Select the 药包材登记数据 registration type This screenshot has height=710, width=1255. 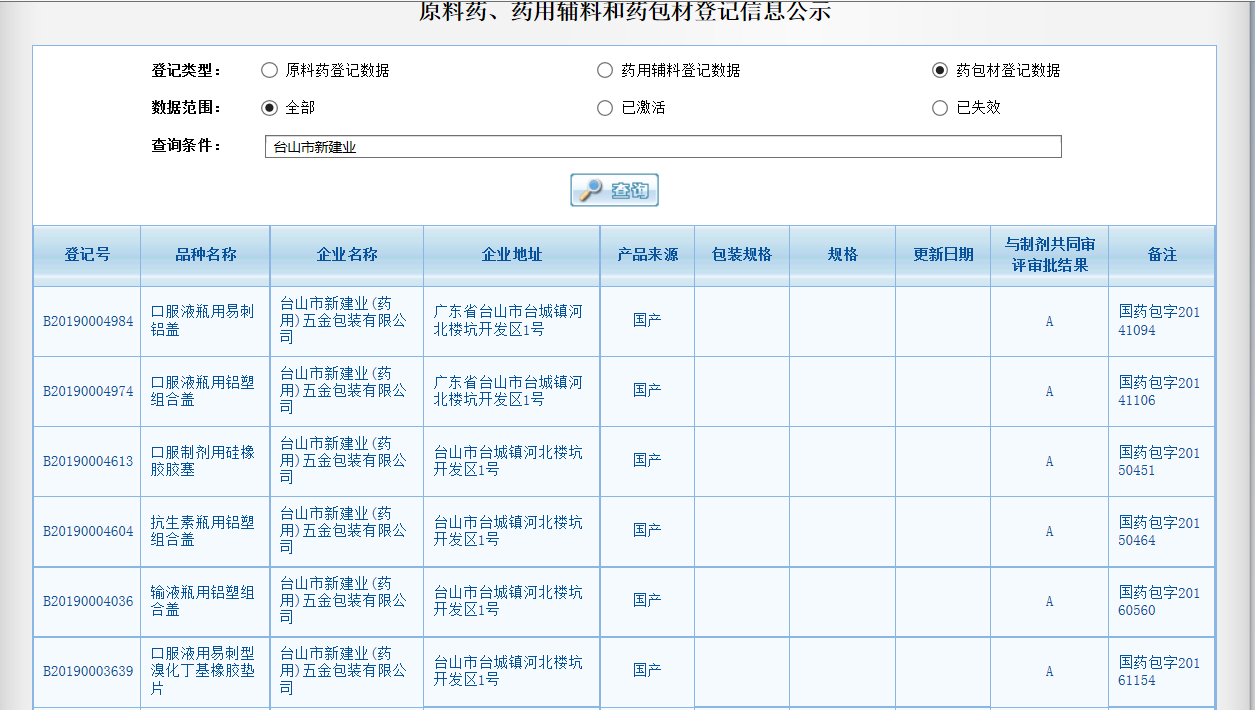[x=938, y=69]
